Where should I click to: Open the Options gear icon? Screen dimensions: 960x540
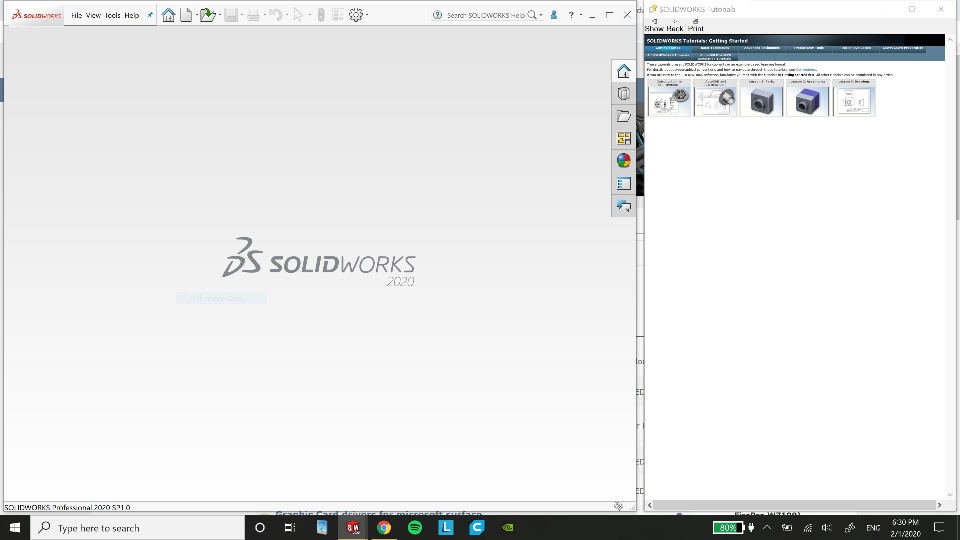coord(356,15)
